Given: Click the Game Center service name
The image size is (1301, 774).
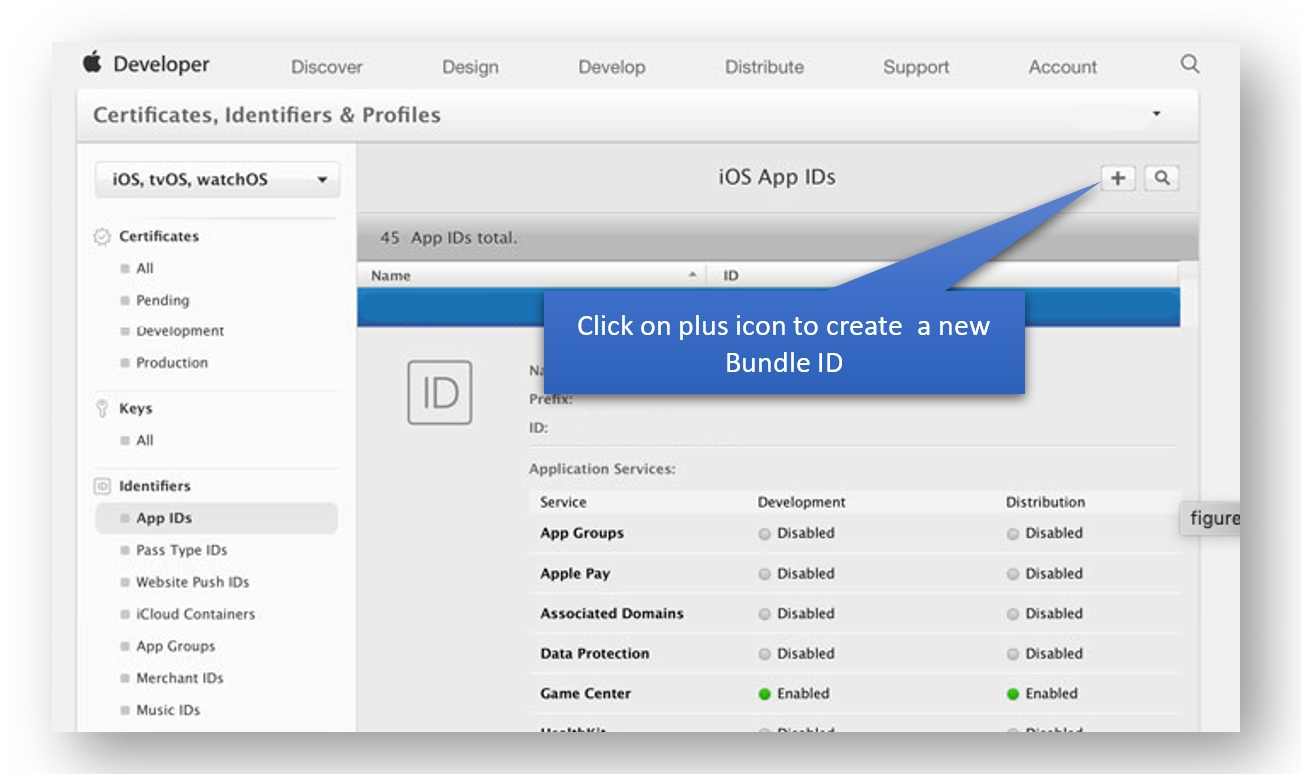Looking at the screenshot, I should pyautogui.click(x=586, y=693).
